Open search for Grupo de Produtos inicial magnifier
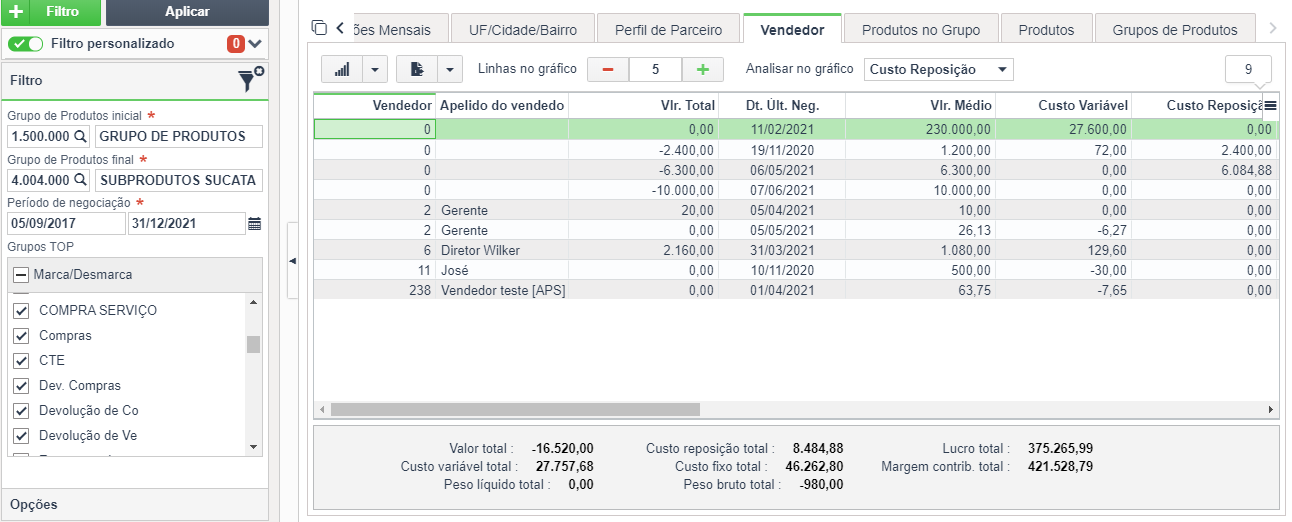The width and height of the screenshot is (1292, 522). [x=81, y=136]
